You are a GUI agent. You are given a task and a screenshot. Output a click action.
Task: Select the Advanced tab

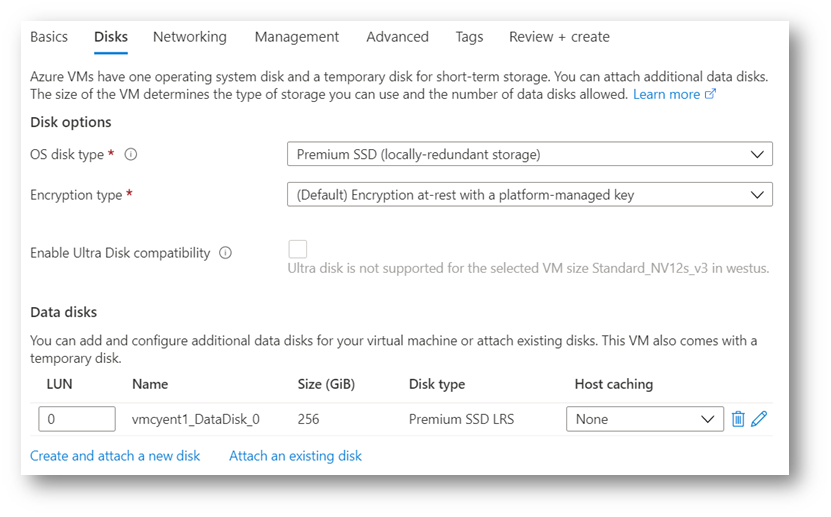click(397, 37)
